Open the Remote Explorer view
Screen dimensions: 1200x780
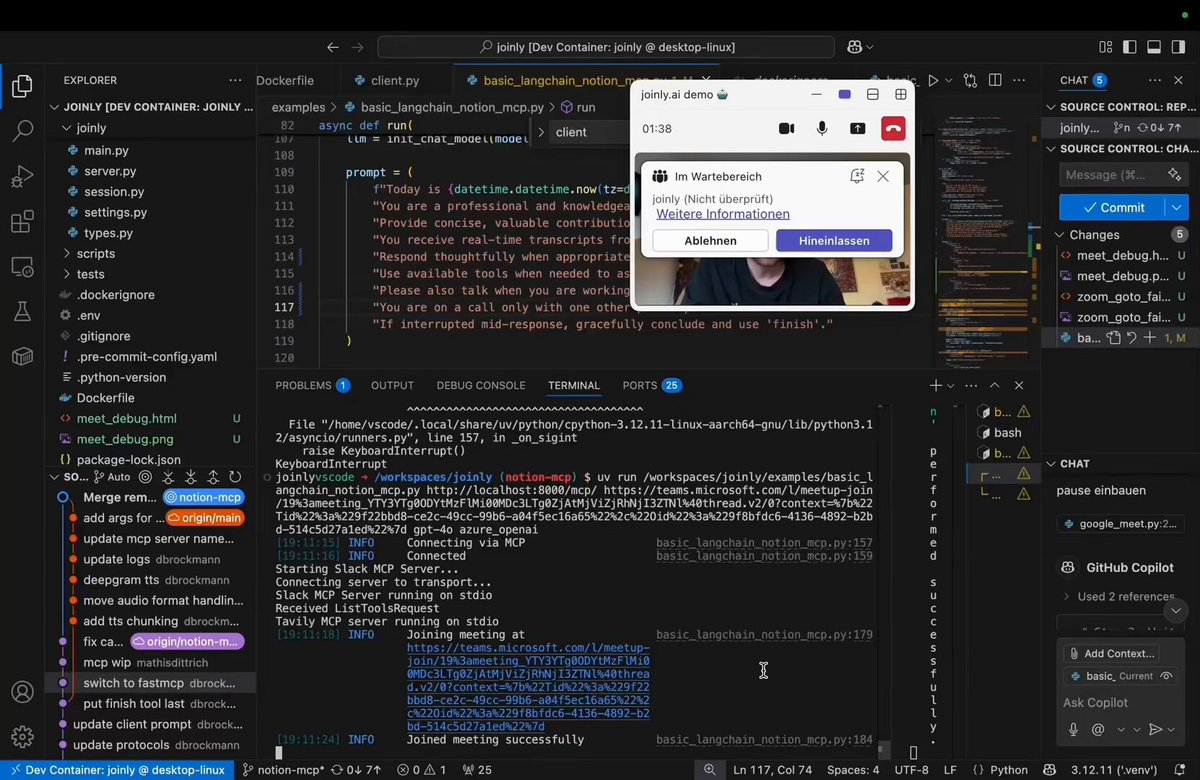[x=22, y=267]
